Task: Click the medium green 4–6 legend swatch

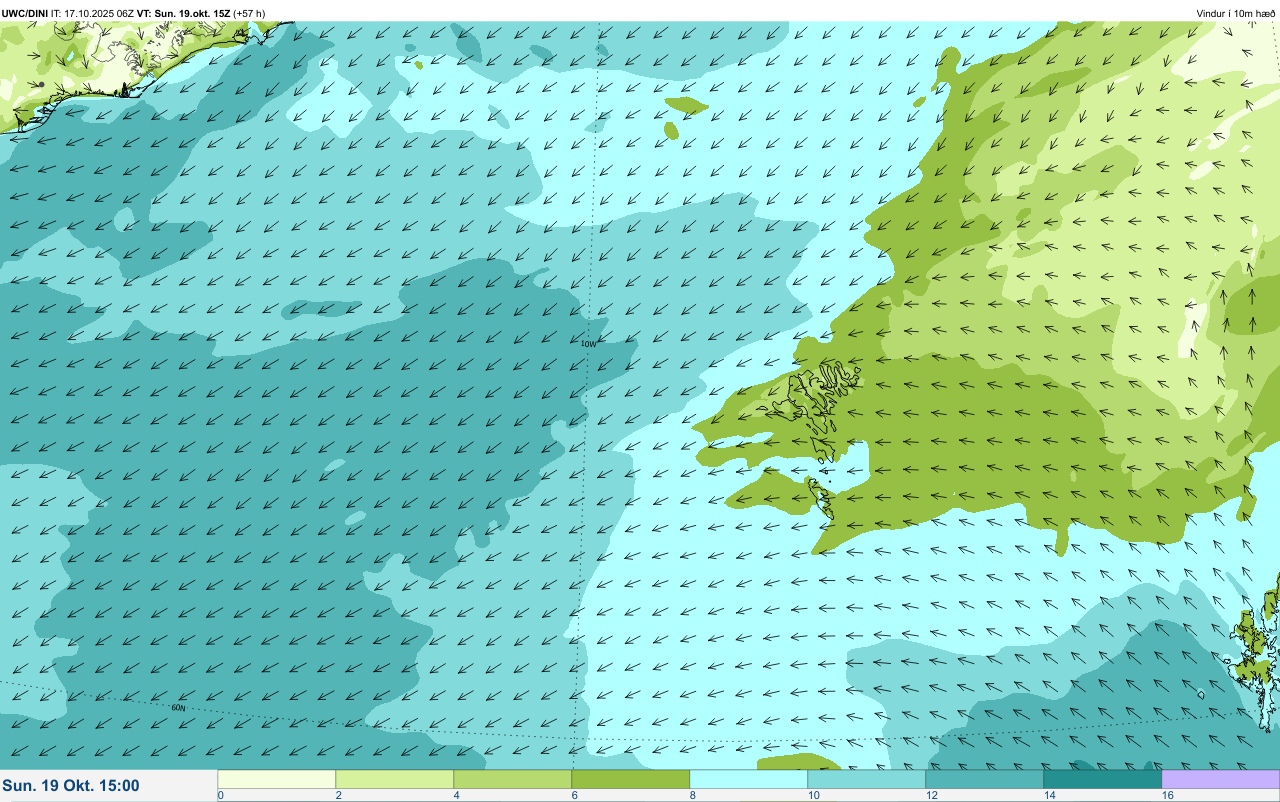Action: pos(512,779)
